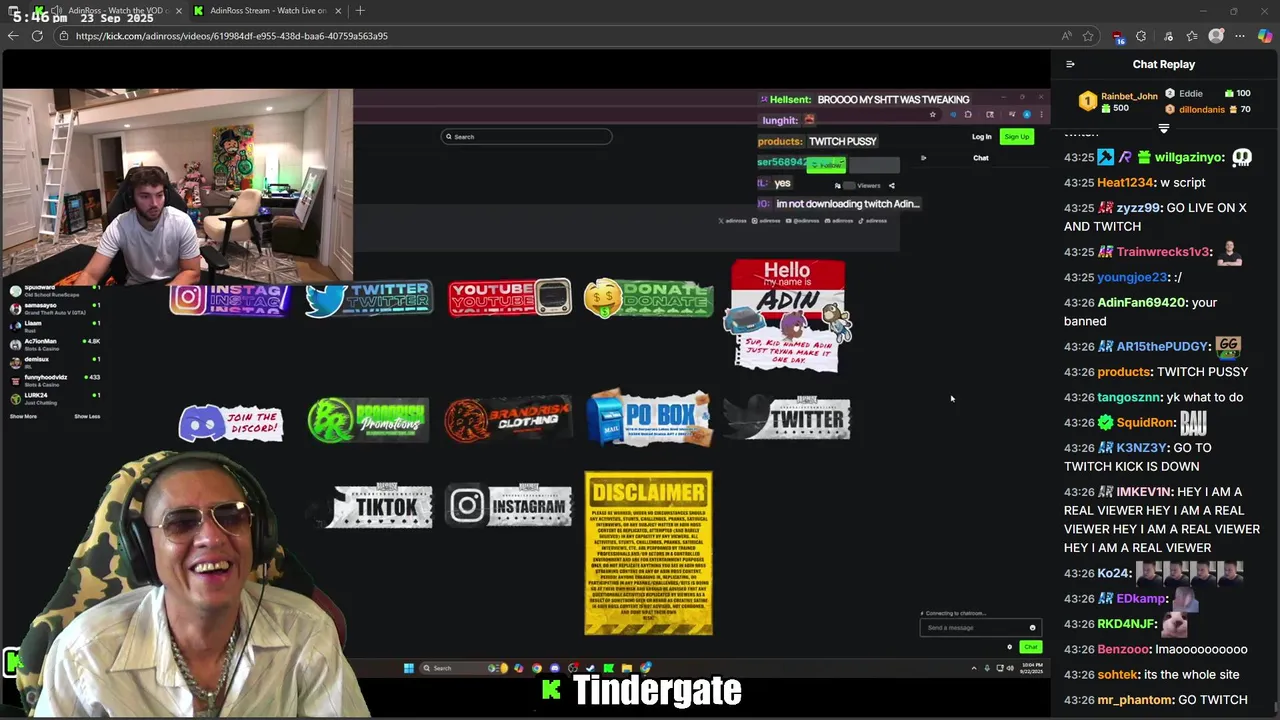The height and width of the screenshot is (720, 1280).
Task: Click the green Follow button in video
Action: [827, 165]
